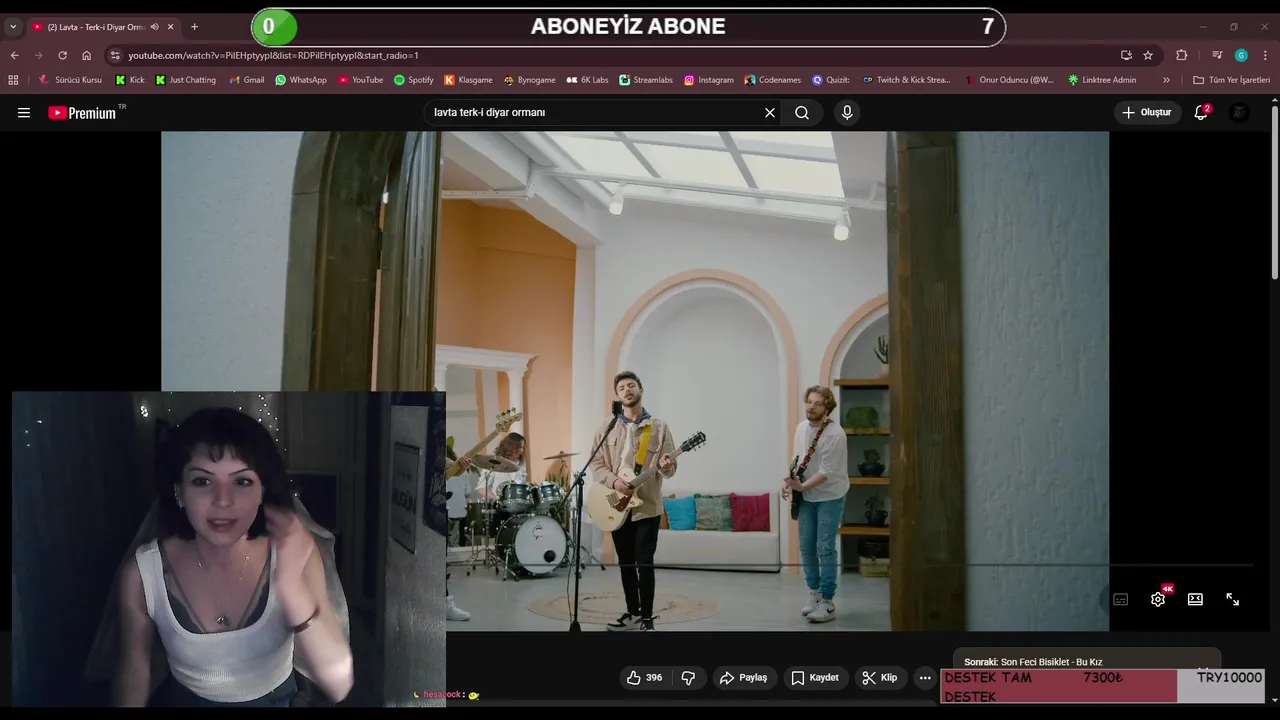Open the YouTube bookmark
Viewport: 1280px width, 720px height.
360,80
